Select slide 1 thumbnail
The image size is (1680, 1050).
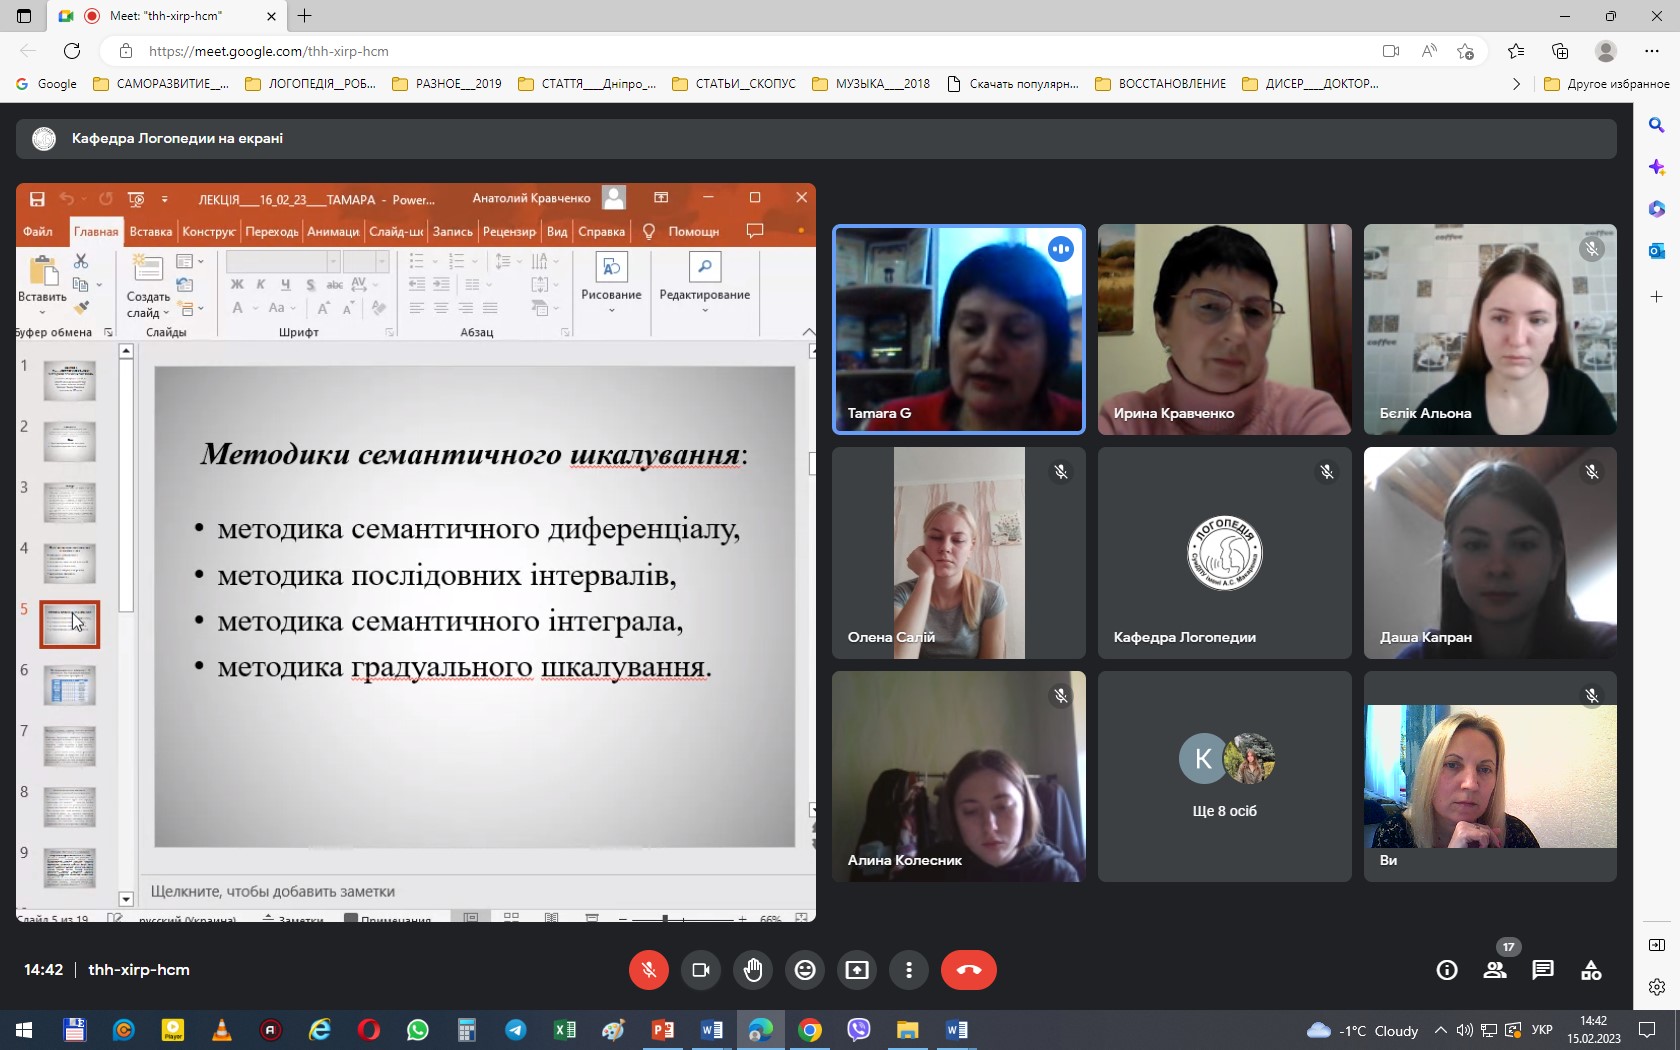click(x=70, y=381)
